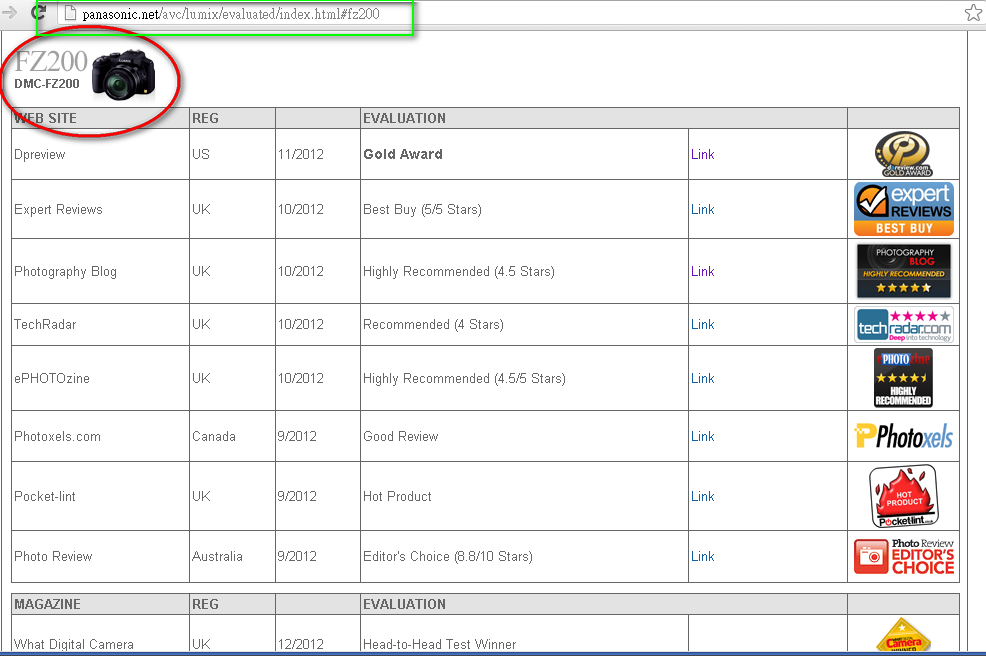Click the FZ200 camera thumbnail image

click(124, 75)
